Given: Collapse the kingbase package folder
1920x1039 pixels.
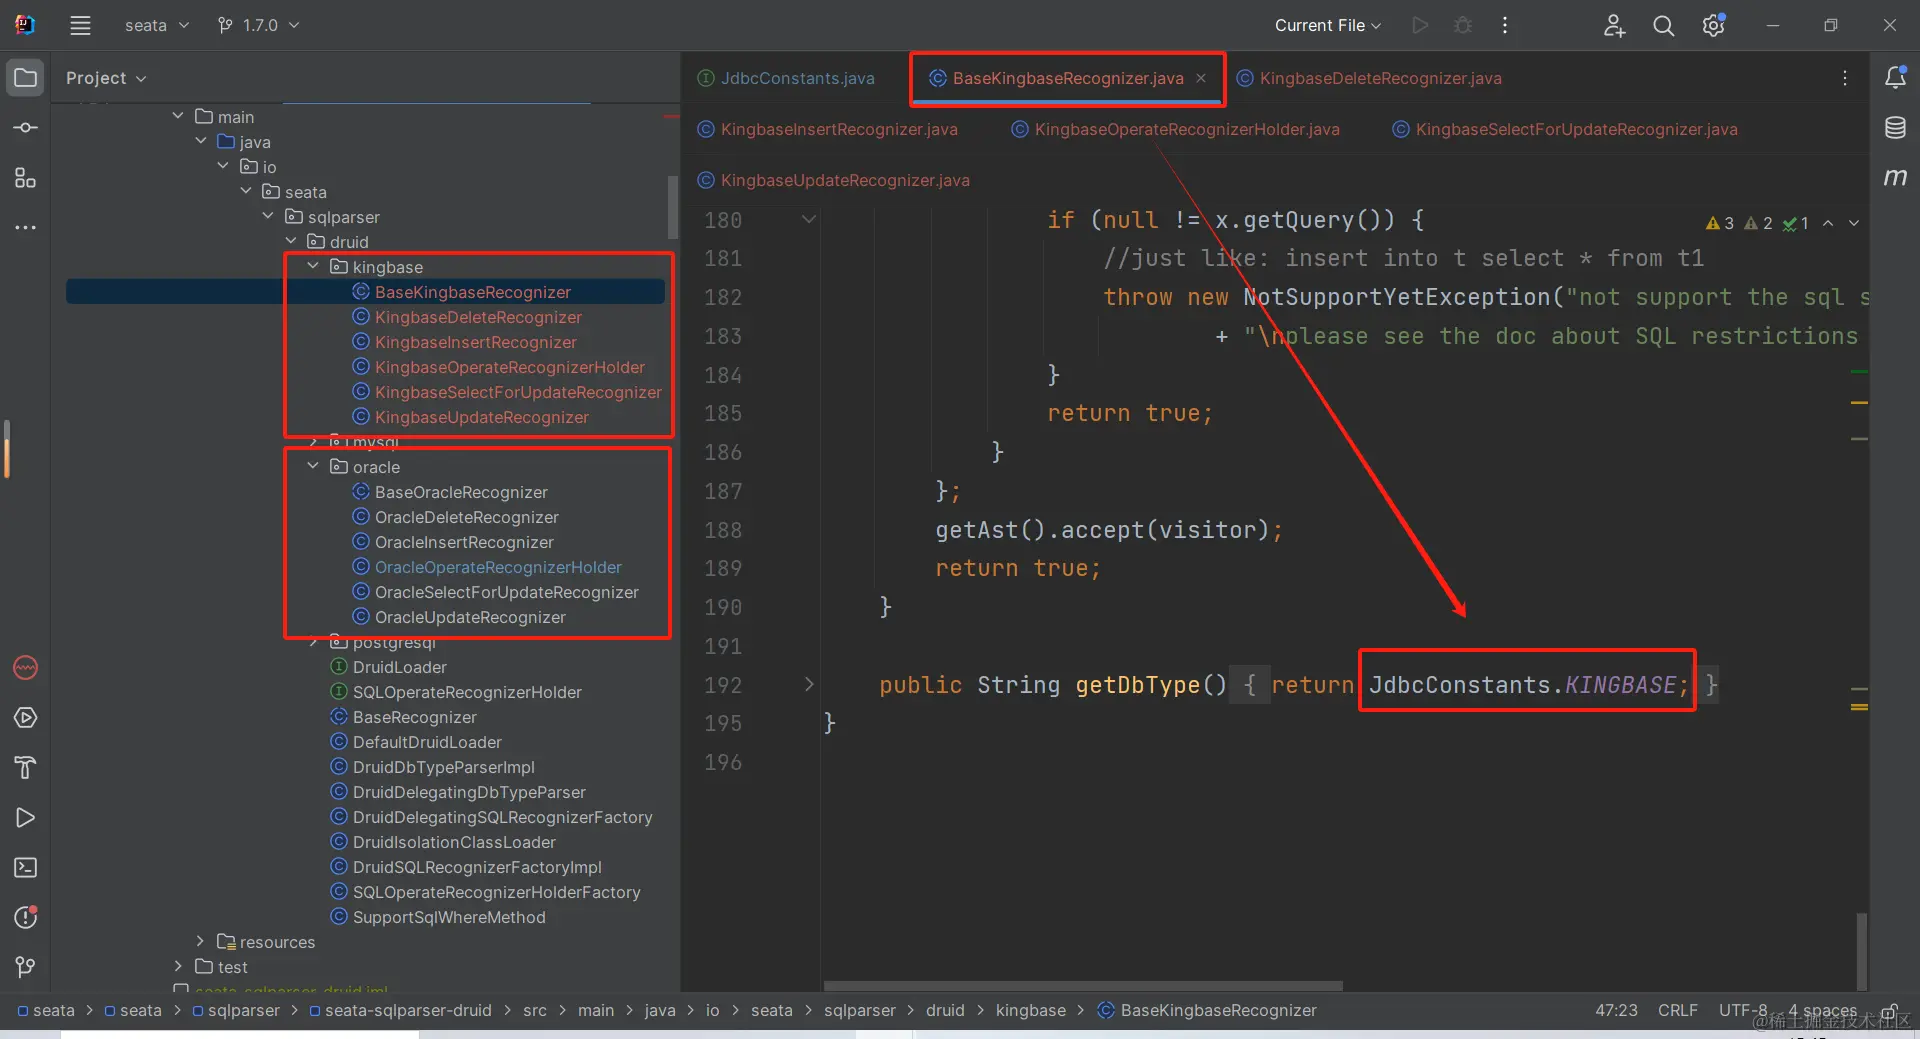Looking at the screenshot, I should 313,267.
